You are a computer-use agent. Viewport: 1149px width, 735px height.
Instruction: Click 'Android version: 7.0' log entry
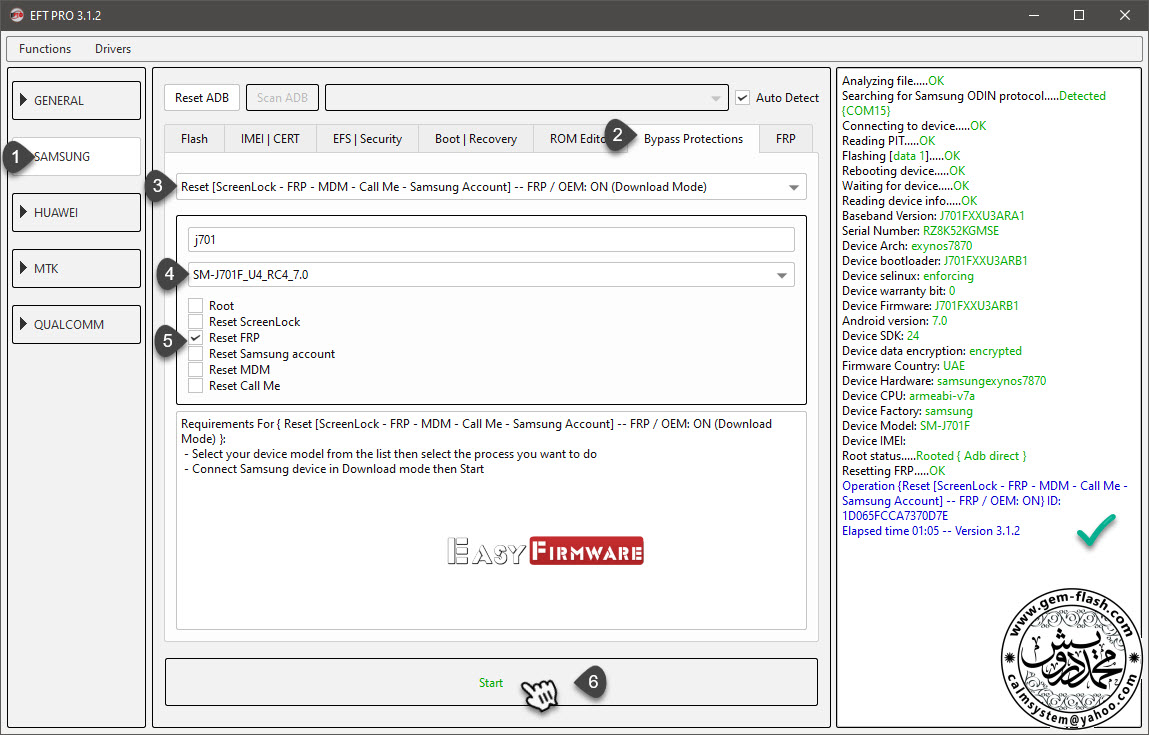895,321
